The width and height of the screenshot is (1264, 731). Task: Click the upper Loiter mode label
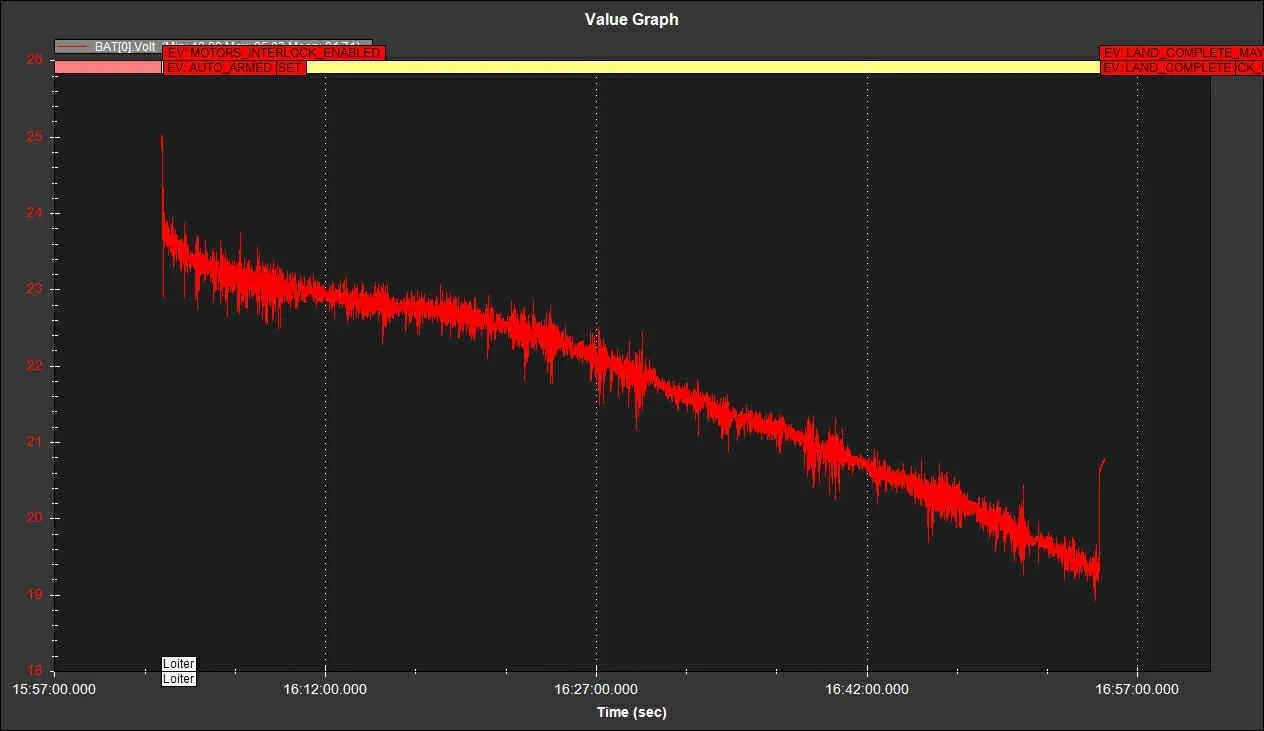(x=179, y=664)
